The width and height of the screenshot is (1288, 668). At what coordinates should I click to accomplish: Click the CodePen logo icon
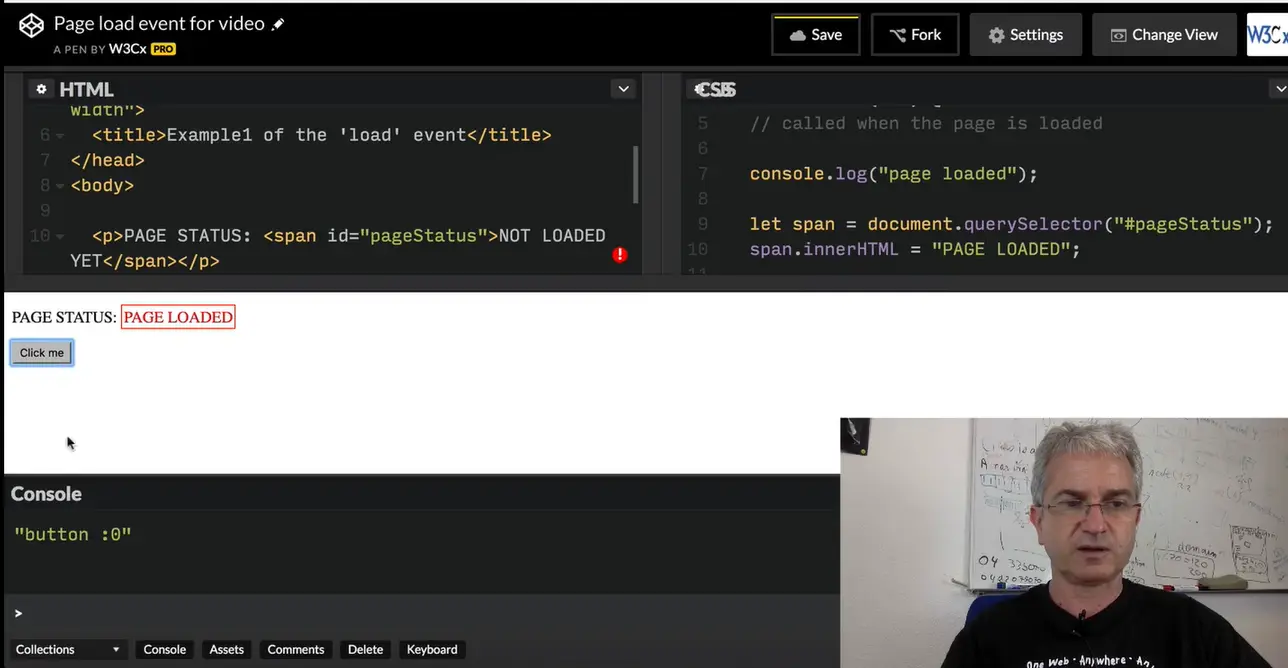[x=31, y=27]
